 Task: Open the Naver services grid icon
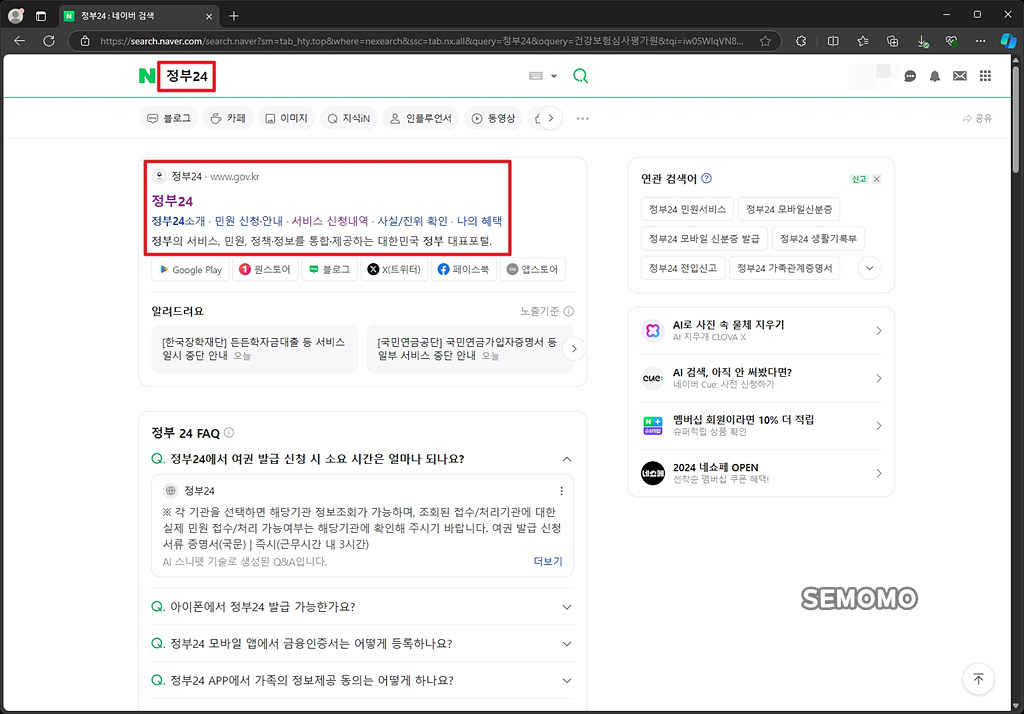click(x=985, y=76)
